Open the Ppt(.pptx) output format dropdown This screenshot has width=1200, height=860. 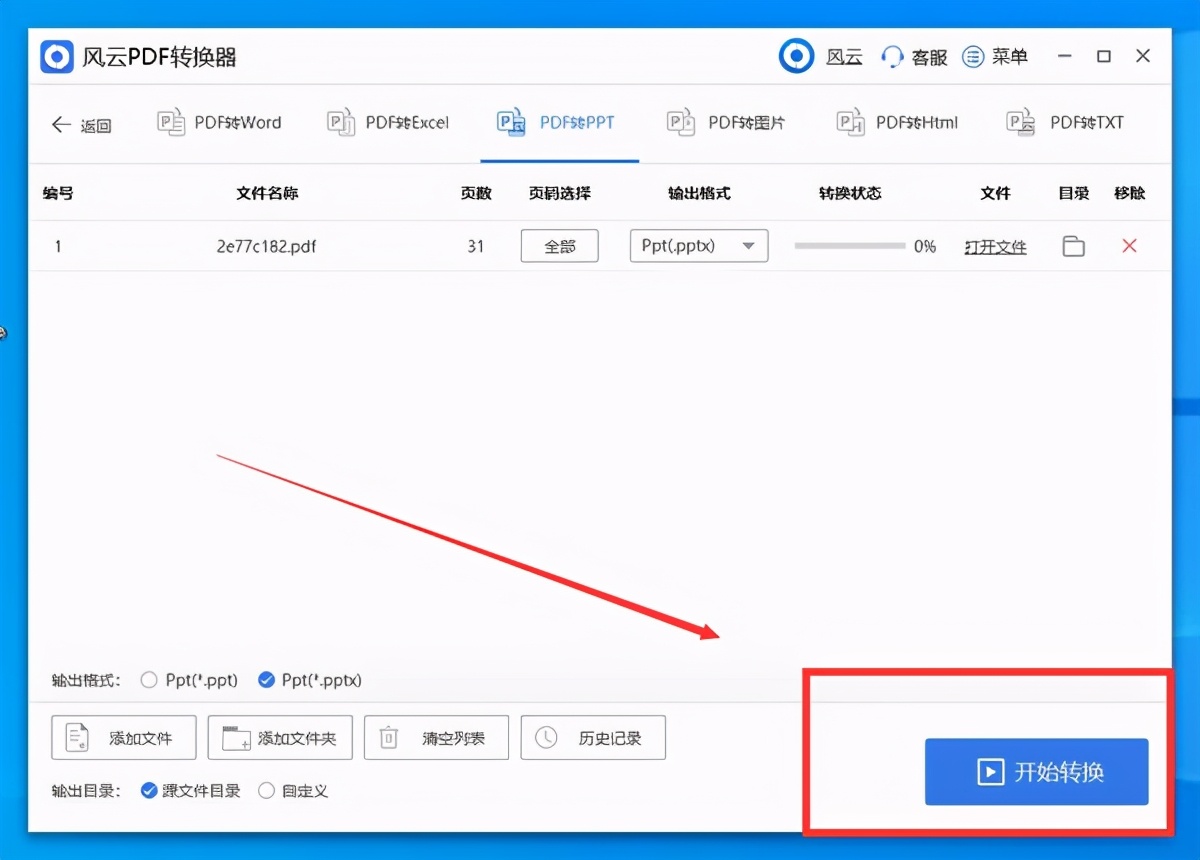tap(698, 246)
